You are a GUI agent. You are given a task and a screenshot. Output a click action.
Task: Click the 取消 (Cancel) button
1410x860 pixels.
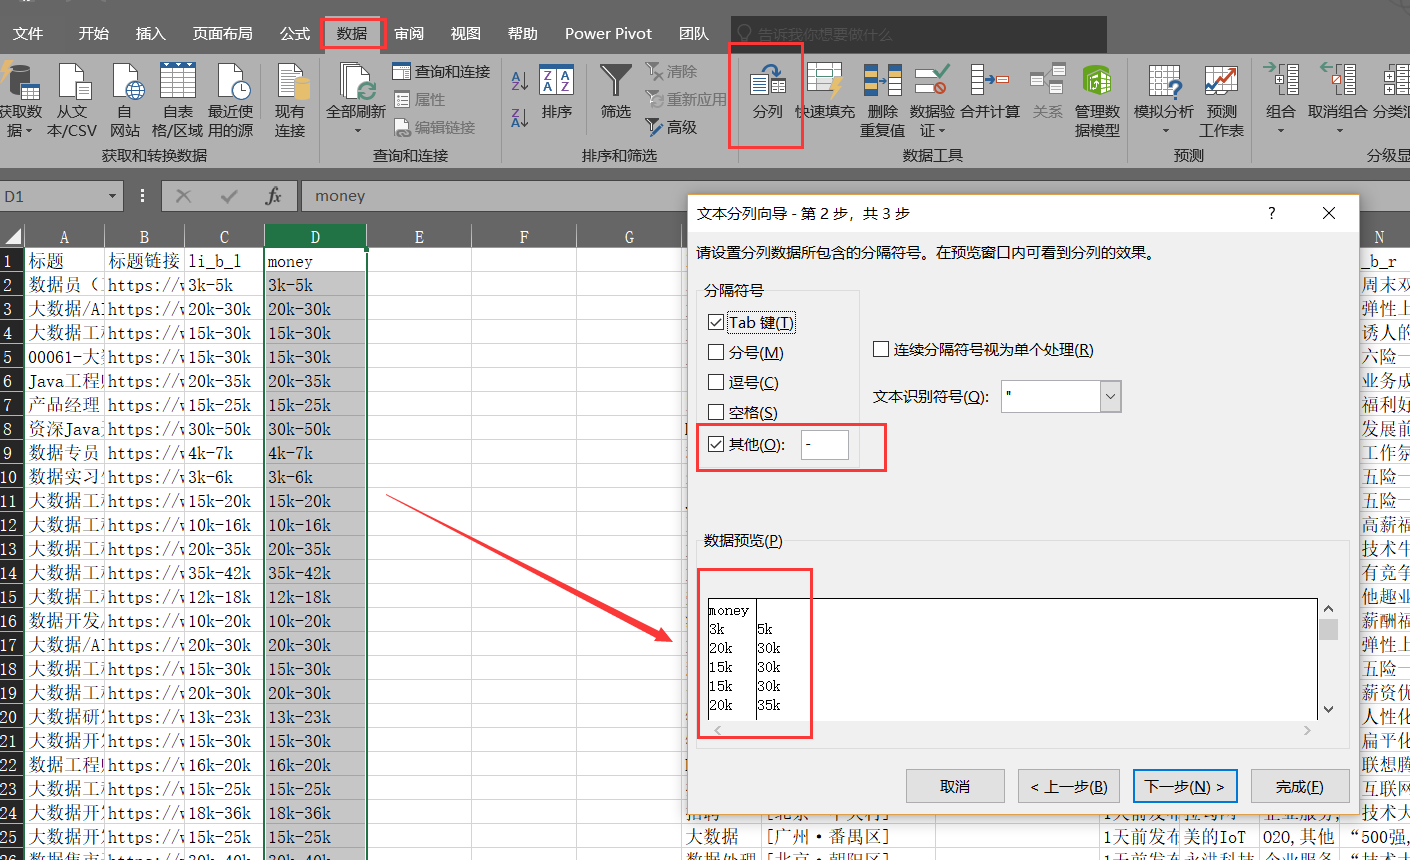pyautogui.click(x=954, y=786)
